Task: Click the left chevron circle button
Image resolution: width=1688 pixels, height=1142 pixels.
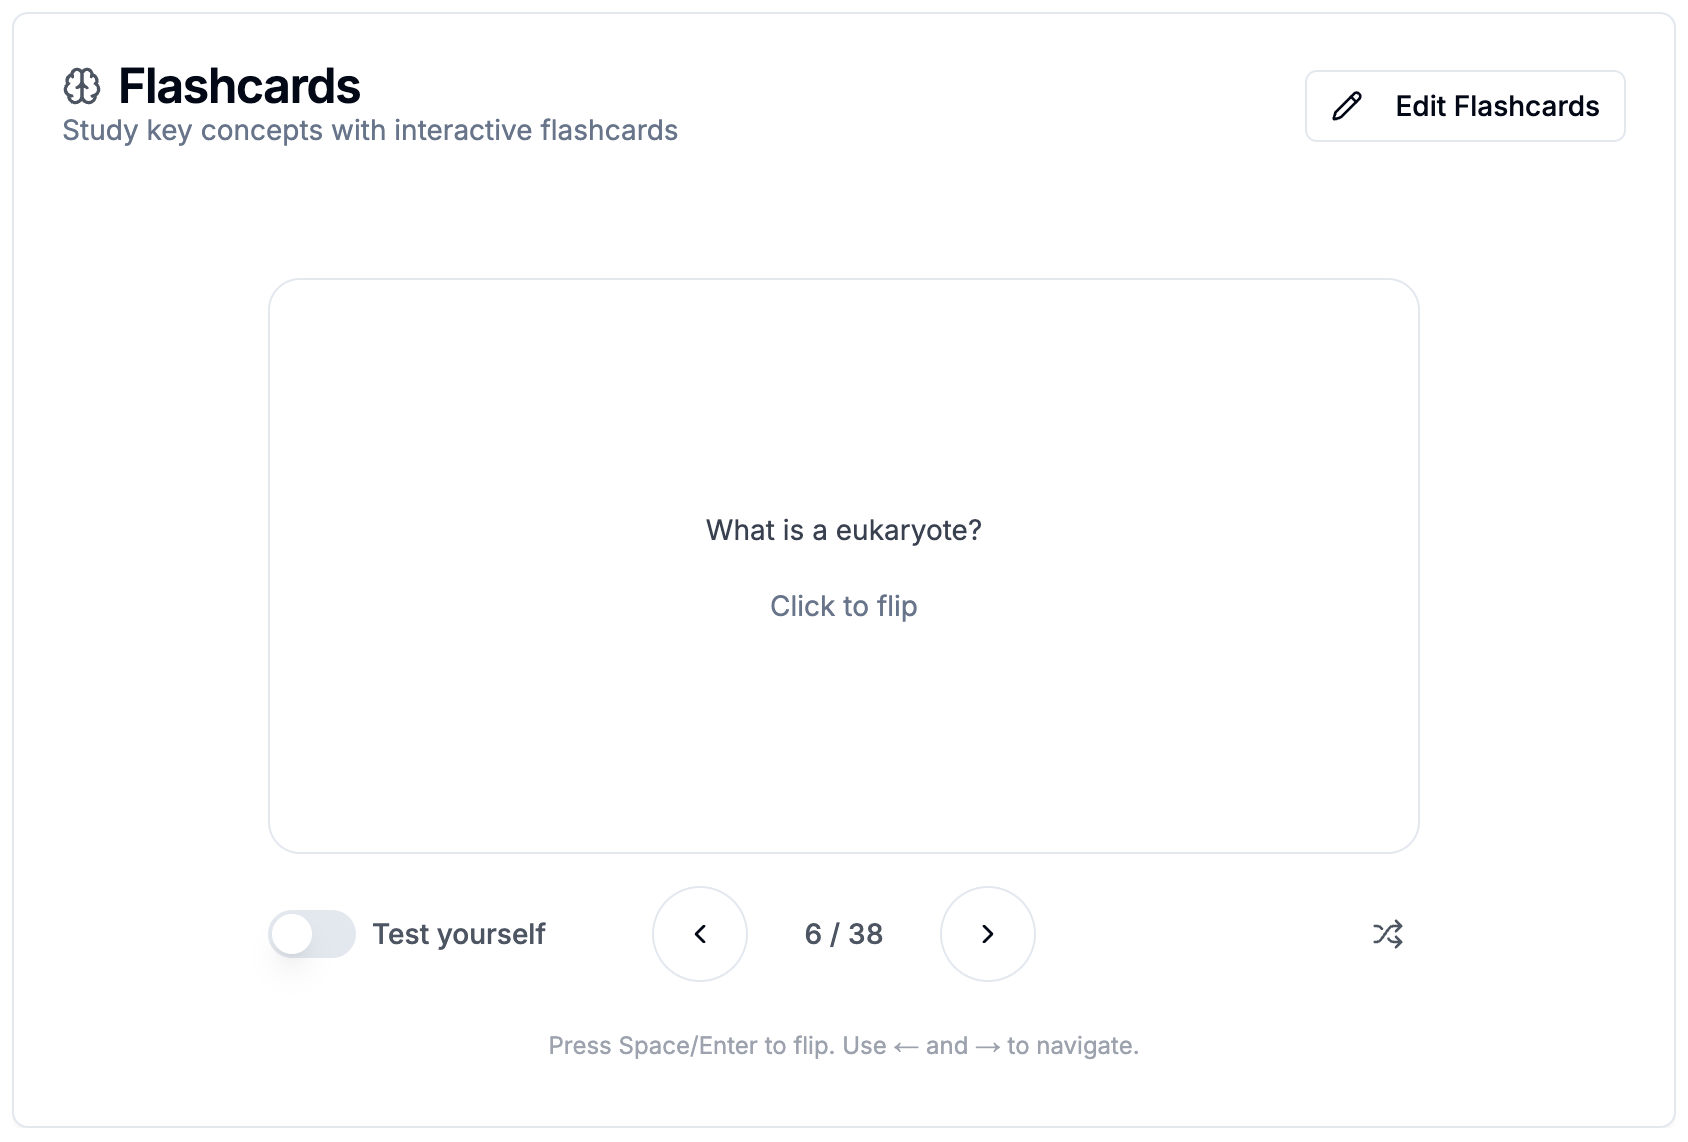Action: coord(700,934)
